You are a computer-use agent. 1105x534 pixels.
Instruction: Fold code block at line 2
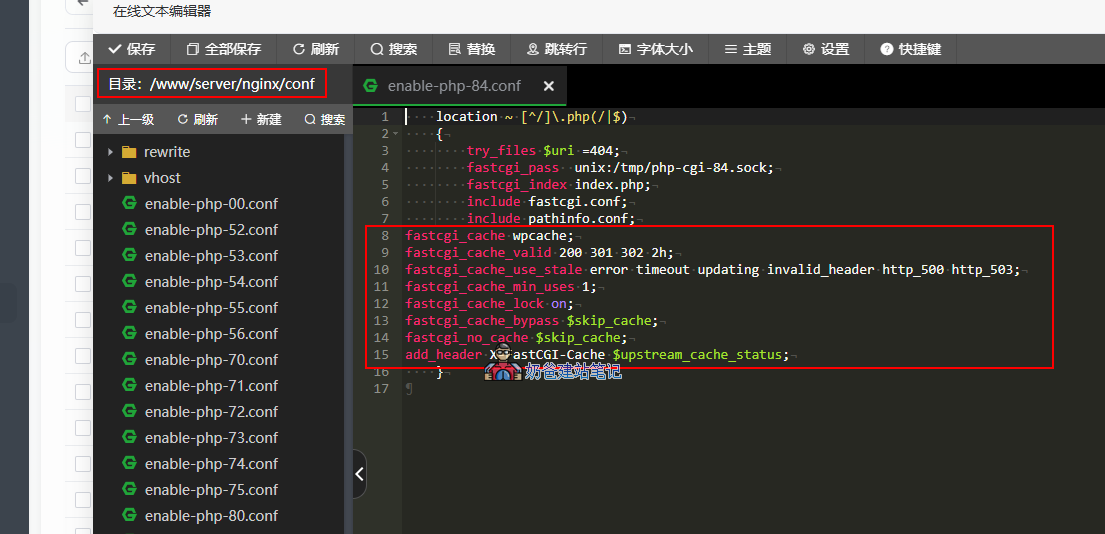click(x=396, y=134)
